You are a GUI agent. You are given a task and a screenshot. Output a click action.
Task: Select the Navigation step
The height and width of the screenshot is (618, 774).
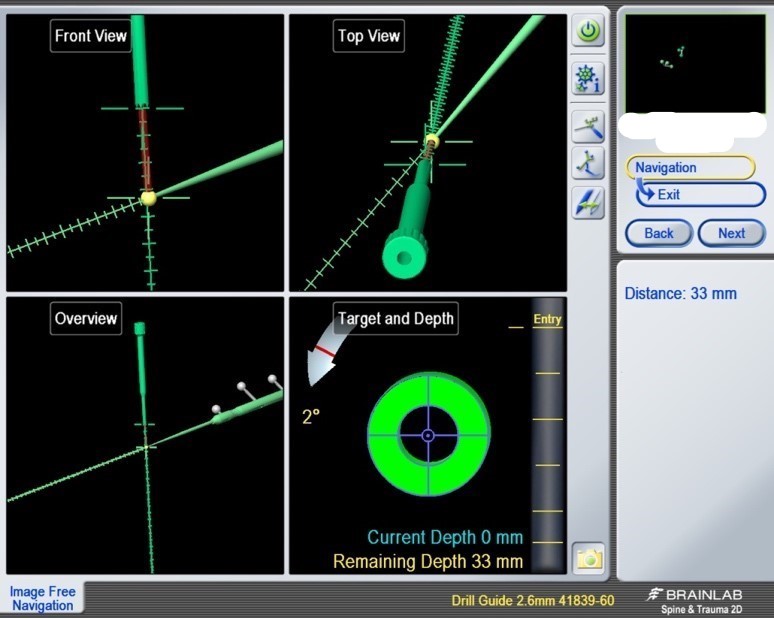[689, 168]
